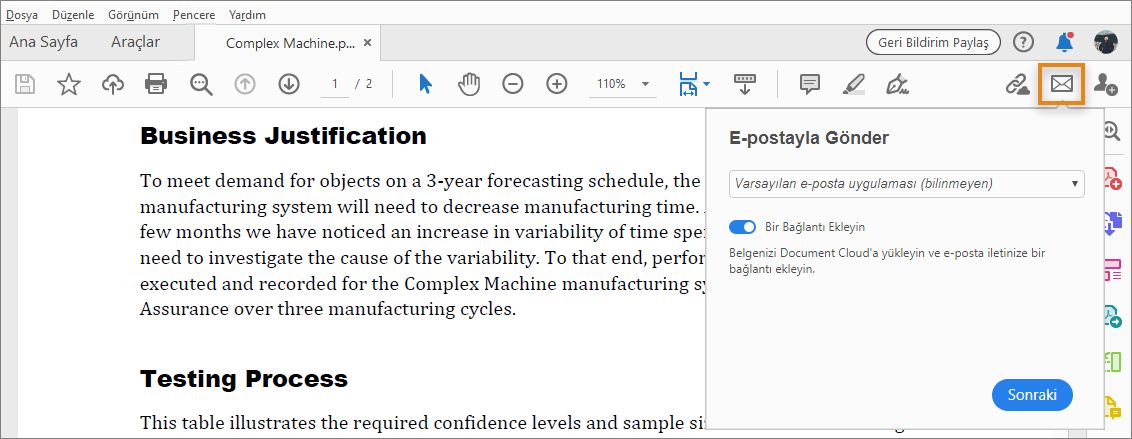Screen dimensions: 1132x439
Task: Click the Sonraki button
Action: pos(1032,394)
